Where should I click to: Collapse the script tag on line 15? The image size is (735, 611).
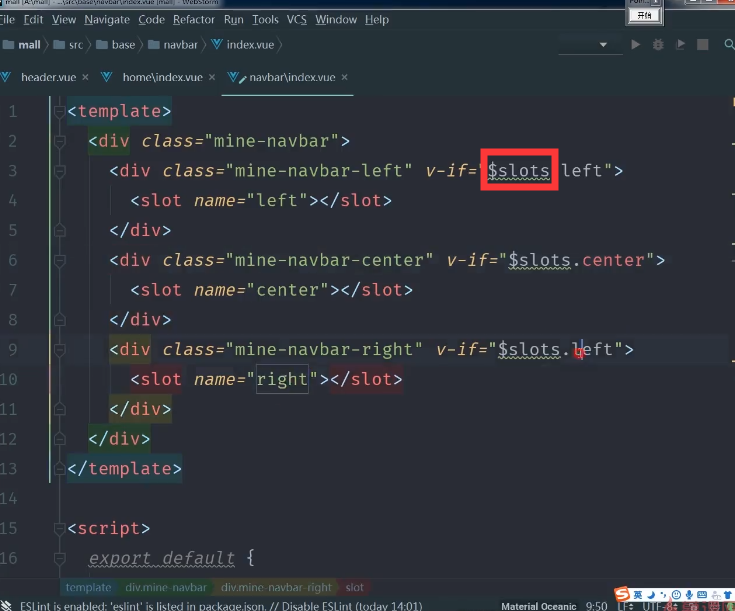pyautogui.click(x=60, y=529)
